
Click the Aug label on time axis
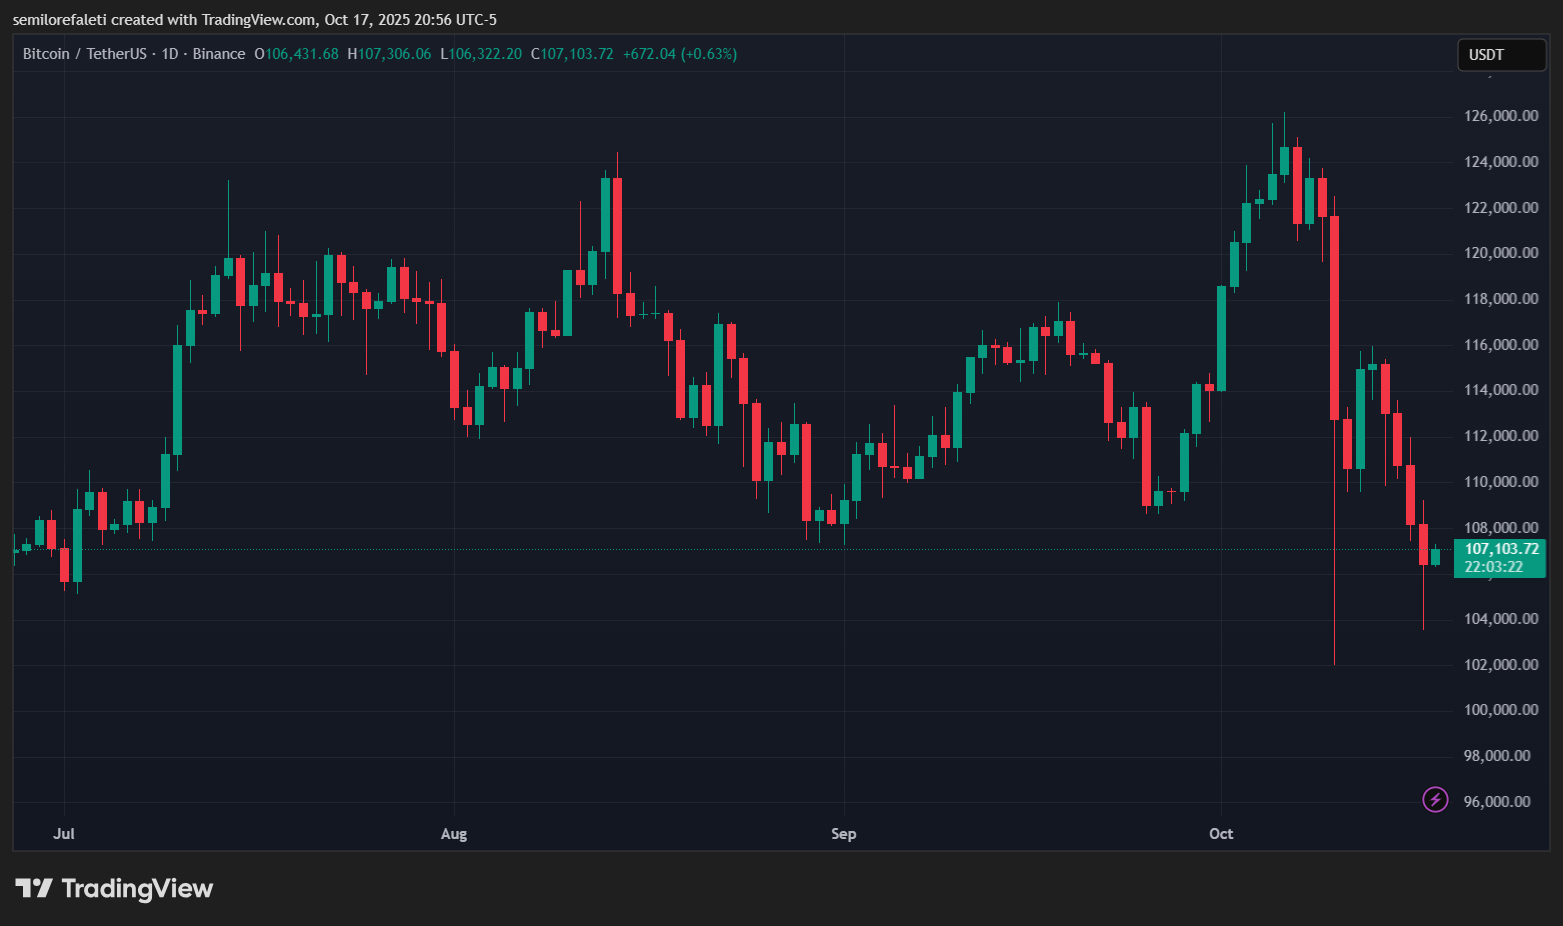point(454,834)
